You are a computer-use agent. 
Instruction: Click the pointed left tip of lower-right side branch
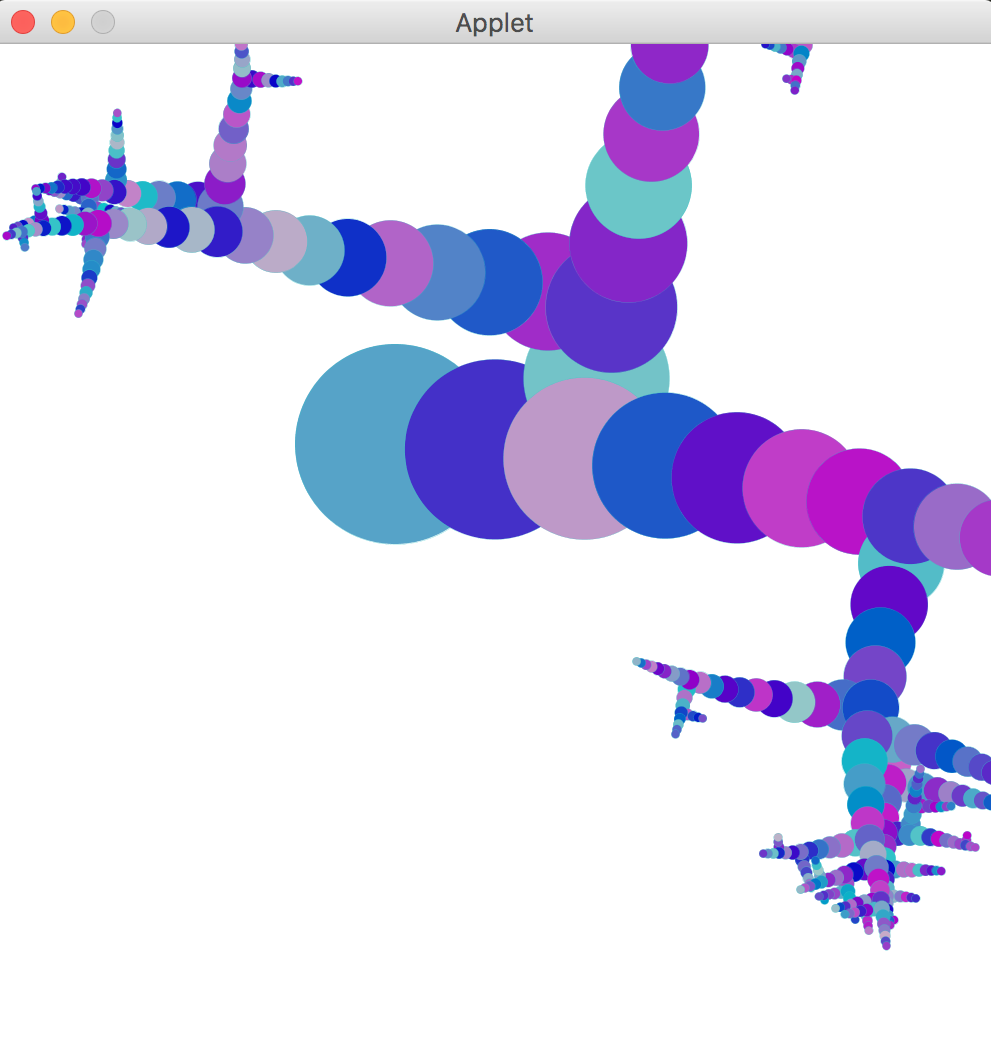(x=637, y=661)
